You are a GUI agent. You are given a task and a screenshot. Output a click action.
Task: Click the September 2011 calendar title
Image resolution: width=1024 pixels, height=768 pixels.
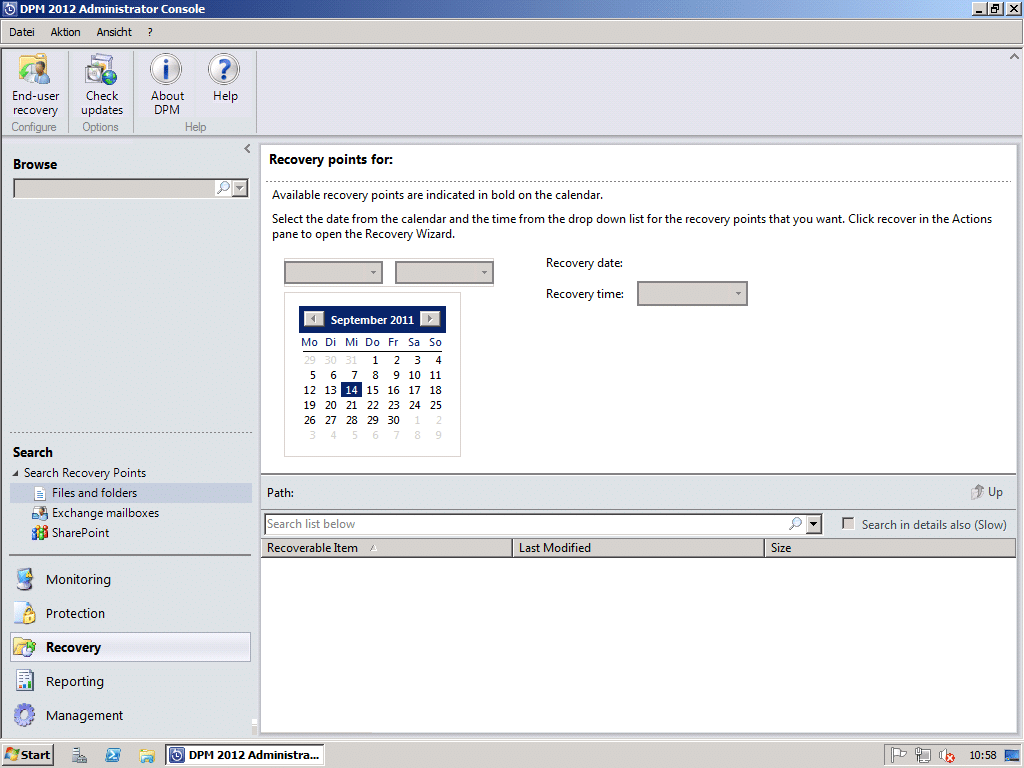pyautogui.click(x=372, y=319)
